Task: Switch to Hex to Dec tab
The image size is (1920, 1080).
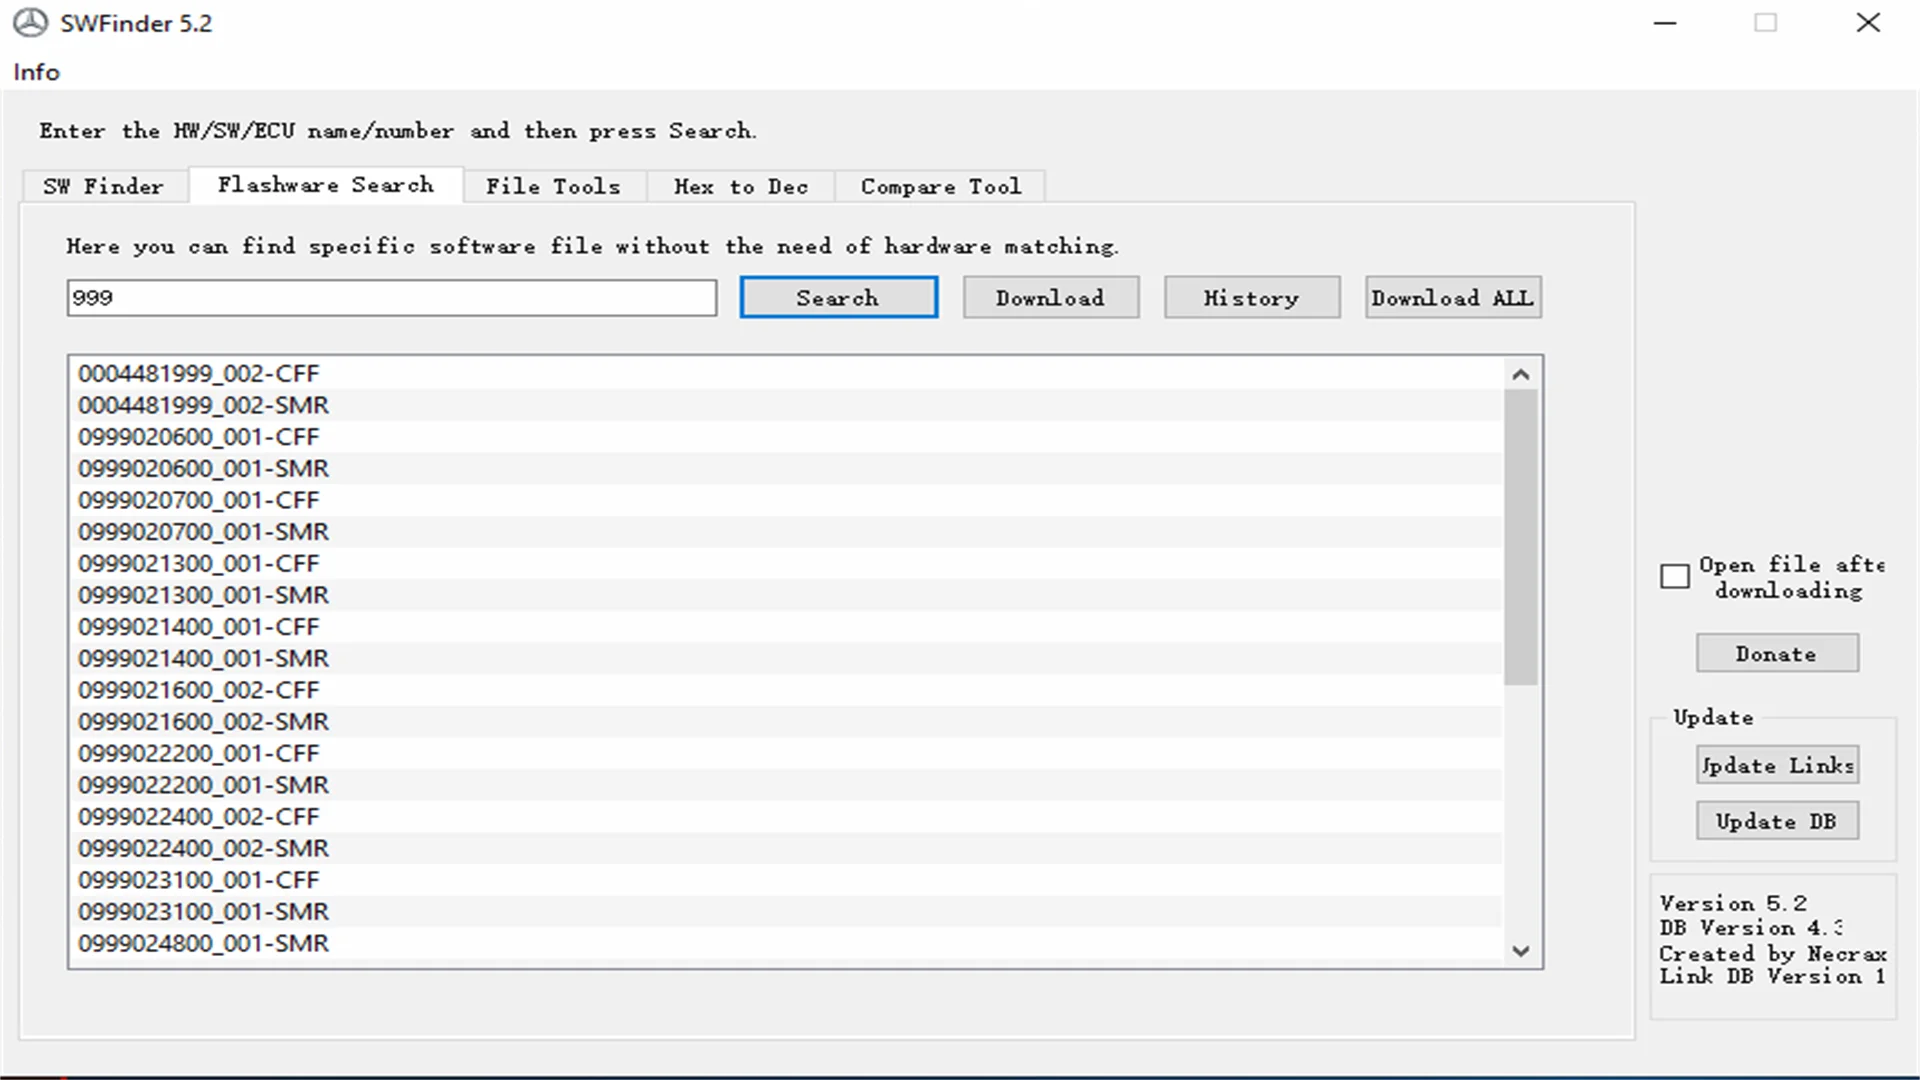Action: (x=741, y=186)
